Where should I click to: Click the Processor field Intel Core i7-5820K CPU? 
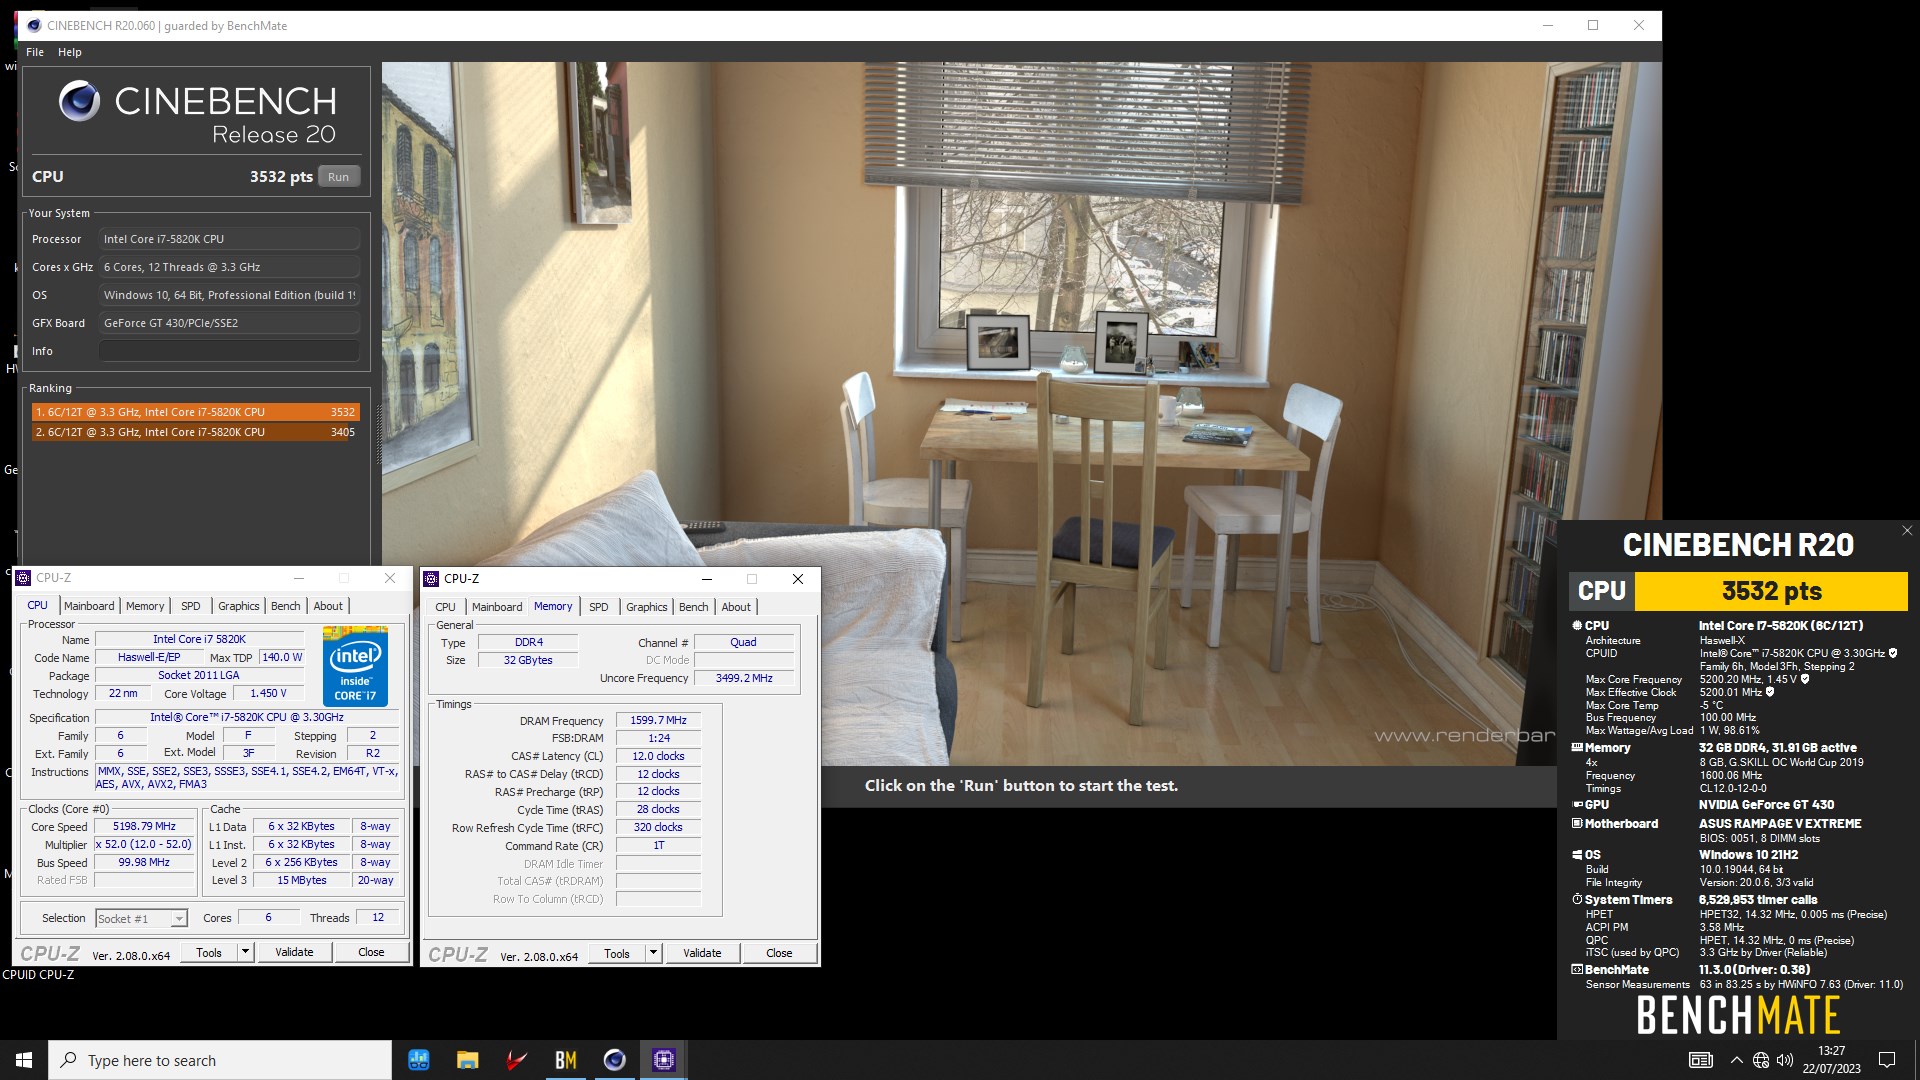229,239
